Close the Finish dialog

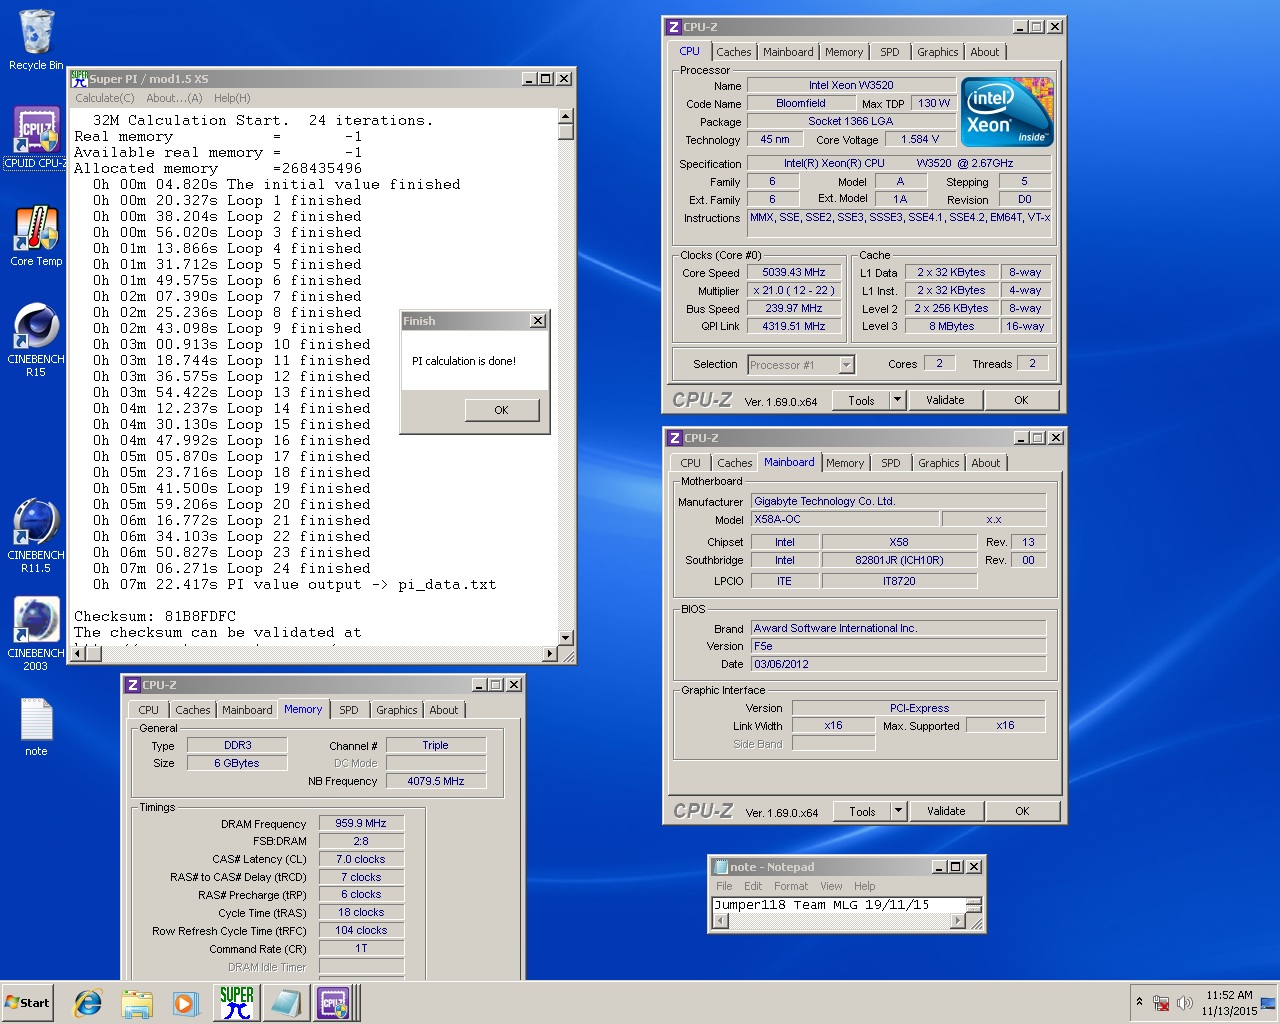(x=538, y=321)
